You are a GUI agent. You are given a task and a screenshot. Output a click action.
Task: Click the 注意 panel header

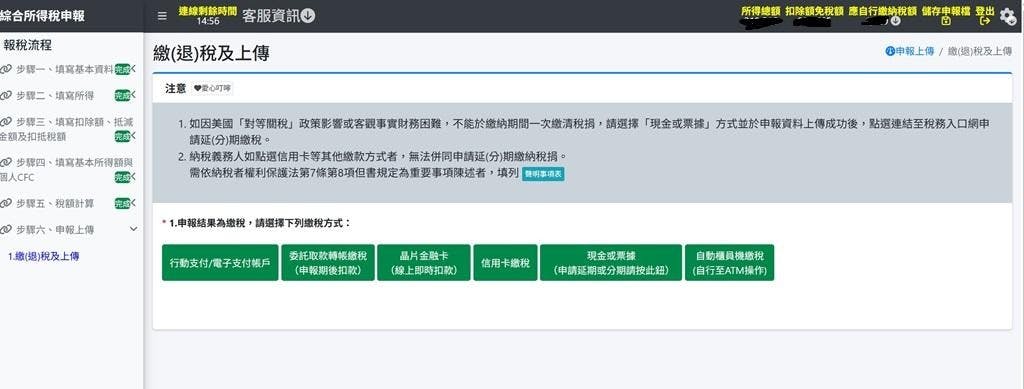click(176, 88)
